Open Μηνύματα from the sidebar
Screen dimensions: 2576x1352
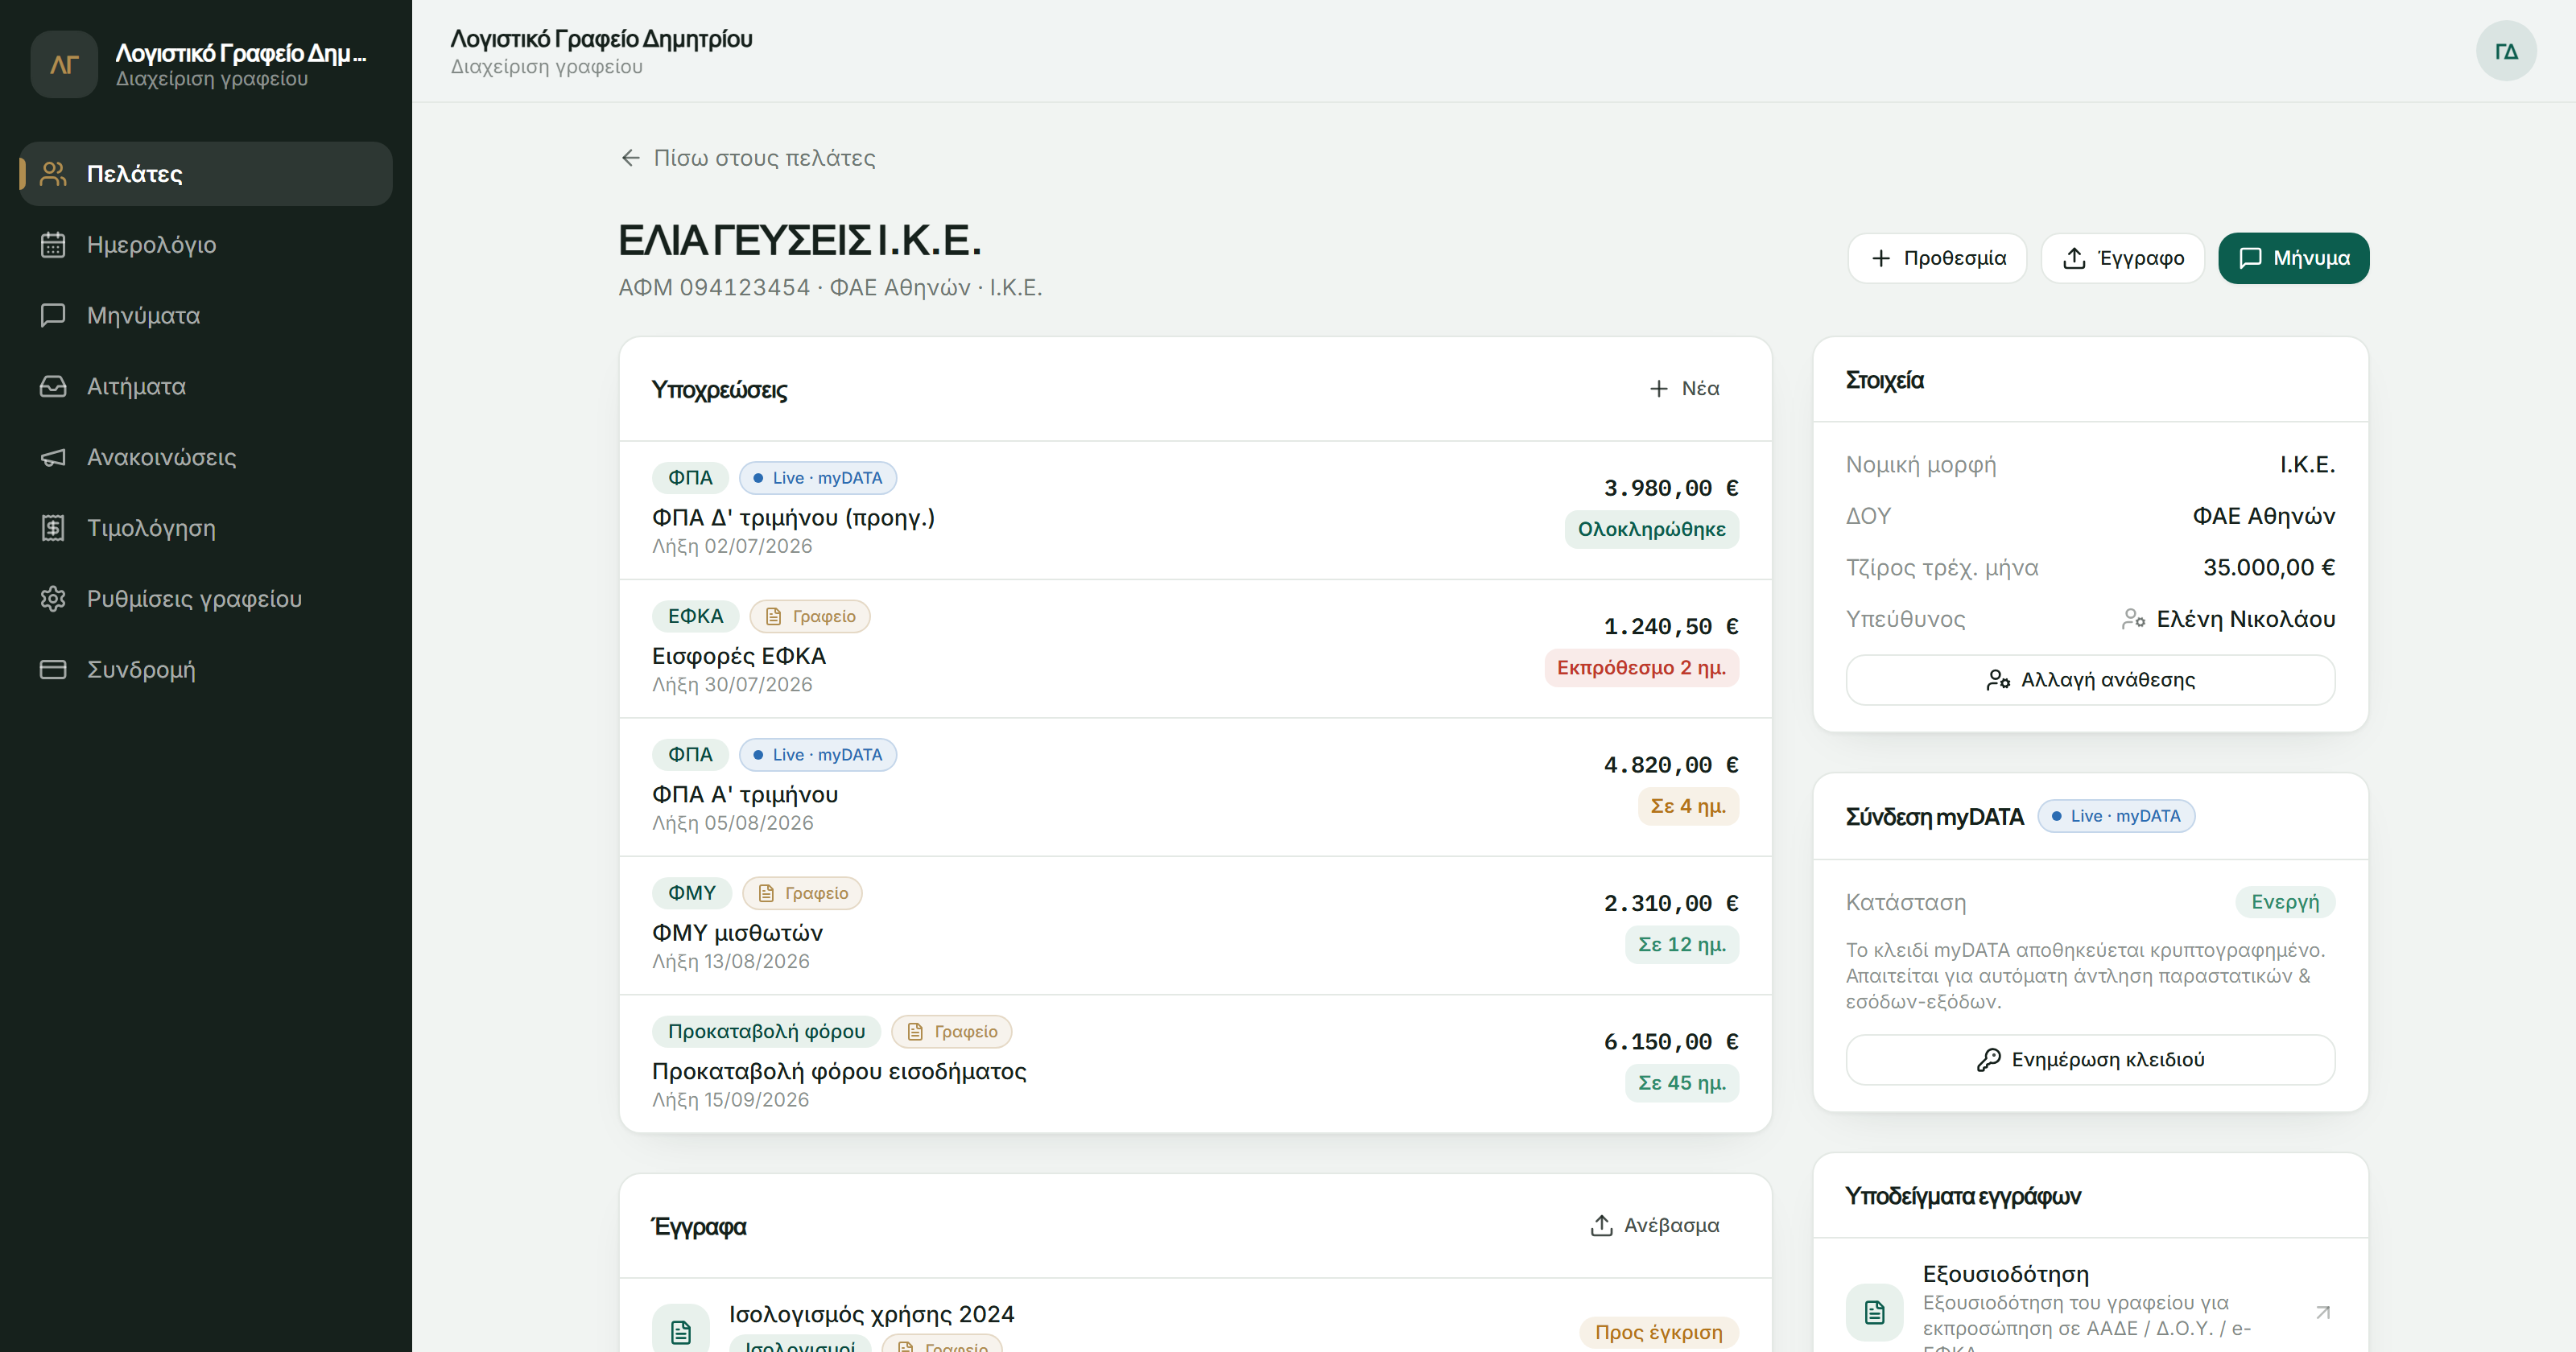pos(206,316)
